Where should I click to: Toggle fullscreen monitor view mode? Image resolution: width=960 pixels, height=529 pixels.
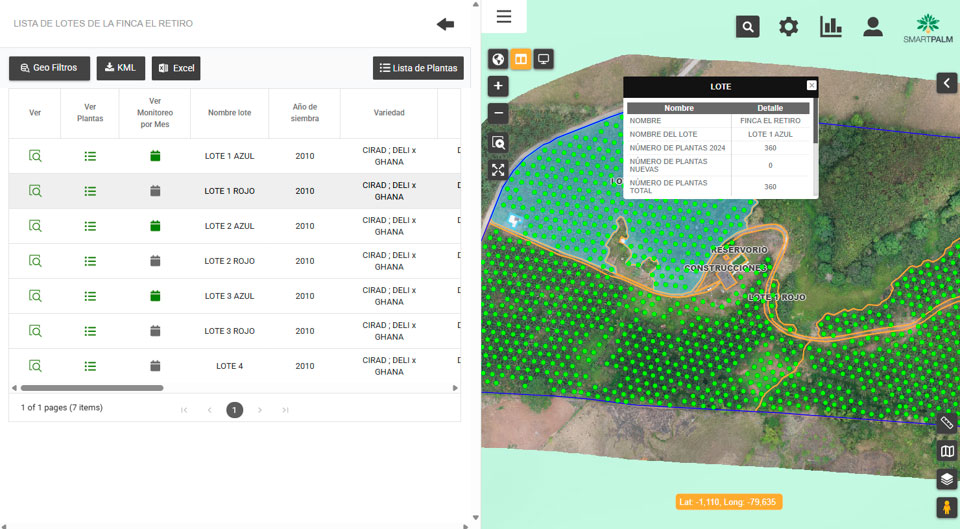coord(543,59)
